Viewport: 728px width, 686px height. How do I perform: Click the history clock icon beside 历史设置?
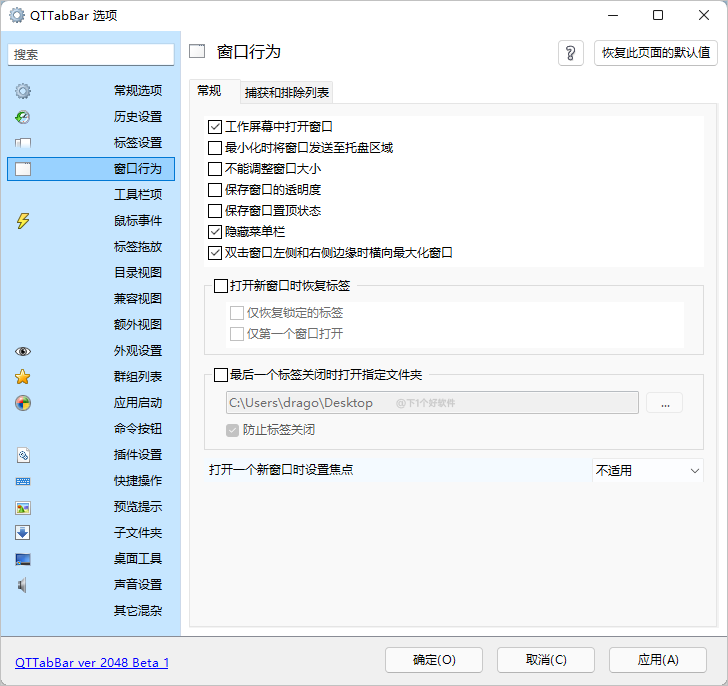point(23,117)
